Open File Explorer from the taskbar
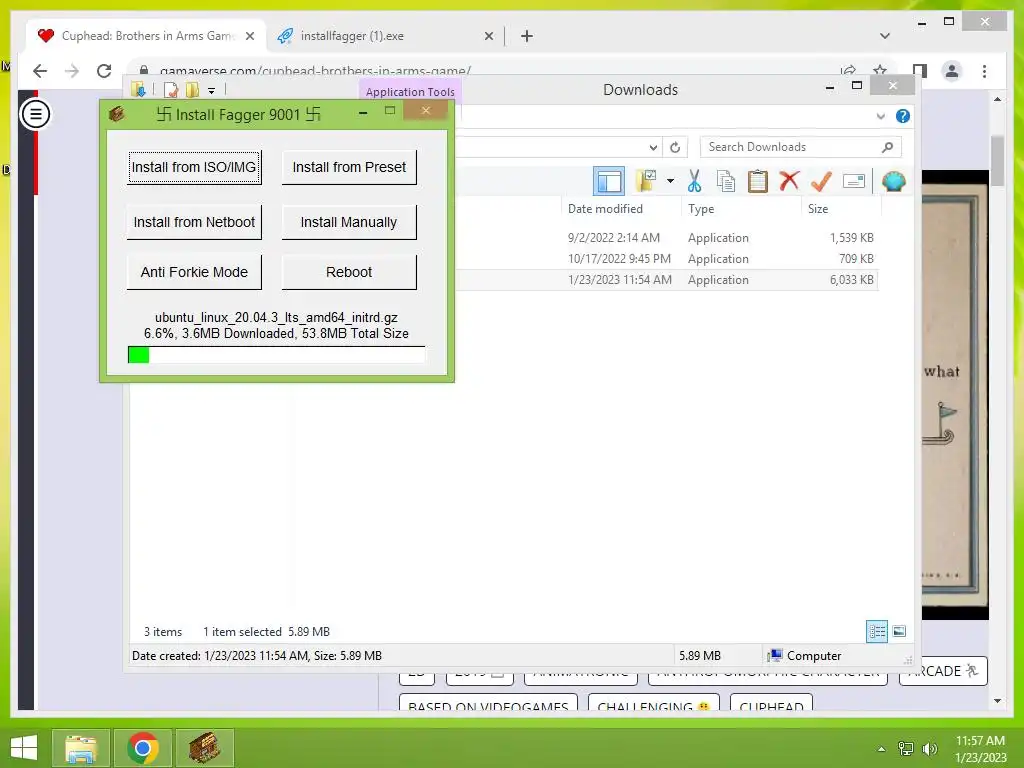1024x768 pixels. coord(80,748)
